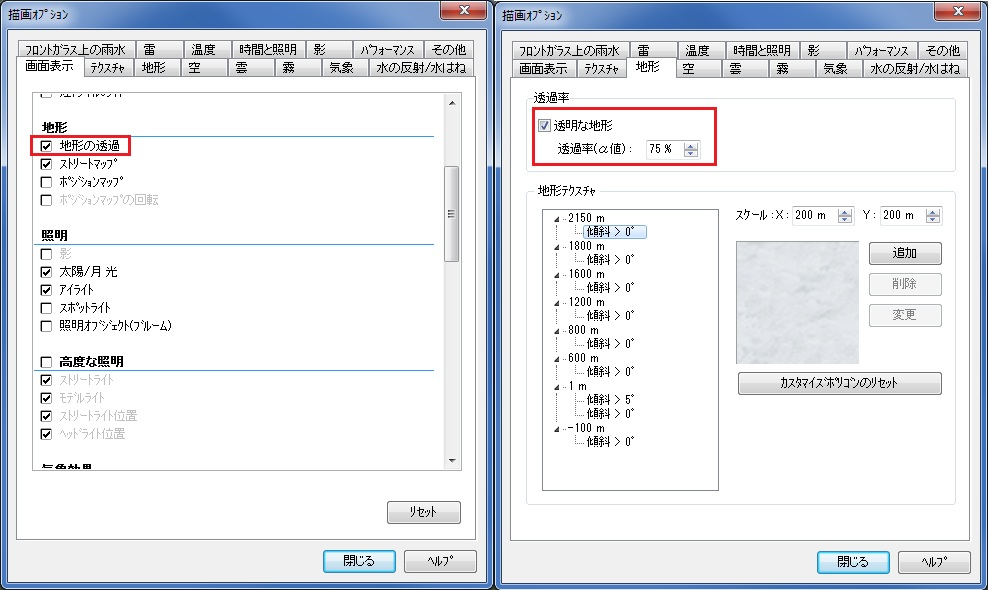The height and width of the screenshot is (590, 989).
Task: Open パフォーマンス tab in right dialog
Action: pyautogui.click(x=881, y=50)
